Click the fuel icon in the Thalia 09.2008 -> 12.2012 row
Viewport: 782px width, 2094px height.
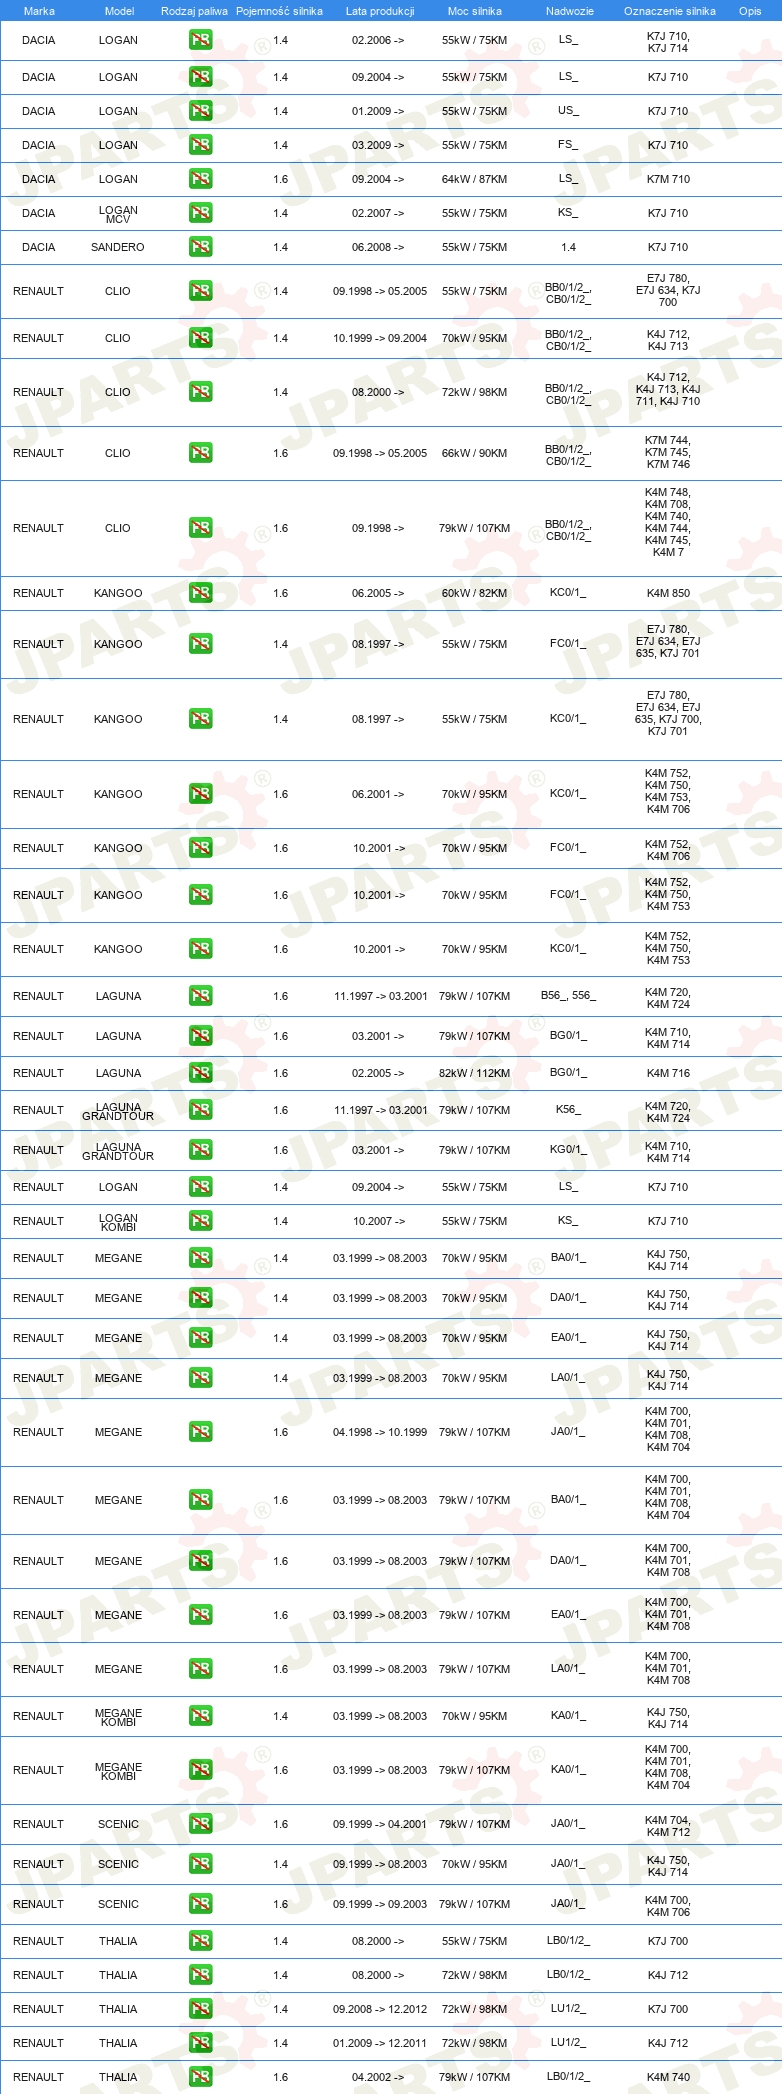click(200, 2009)
